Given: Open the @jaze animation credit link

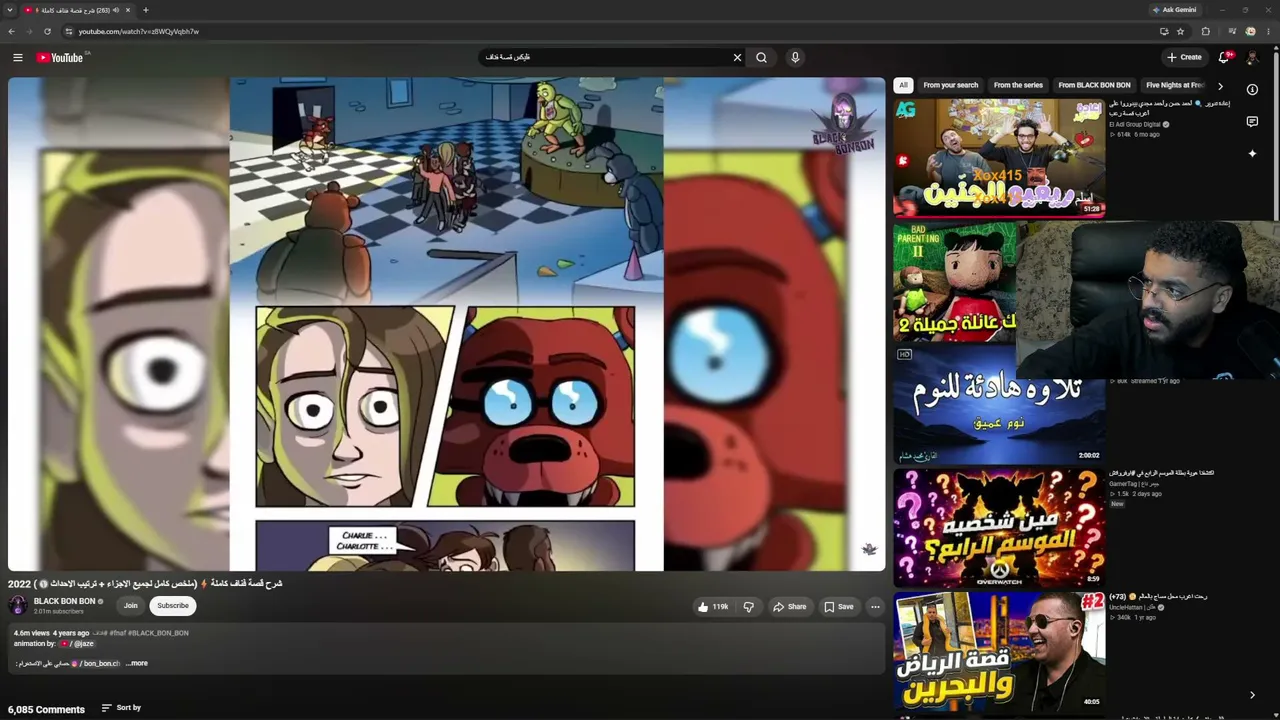Looking at the screenshot, I should [78, 644].
